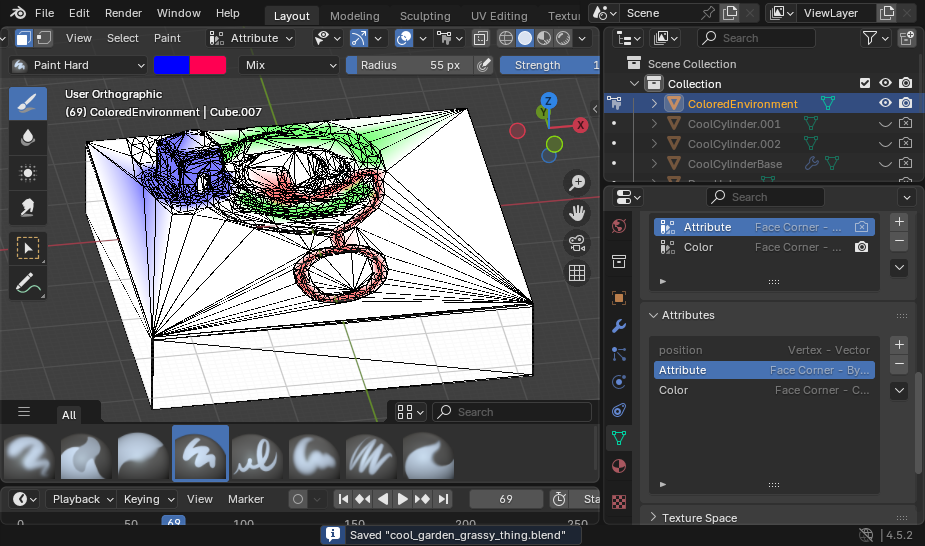
Task: Uncheck the Collection exclude checkbox
Action: coord(865,84)
